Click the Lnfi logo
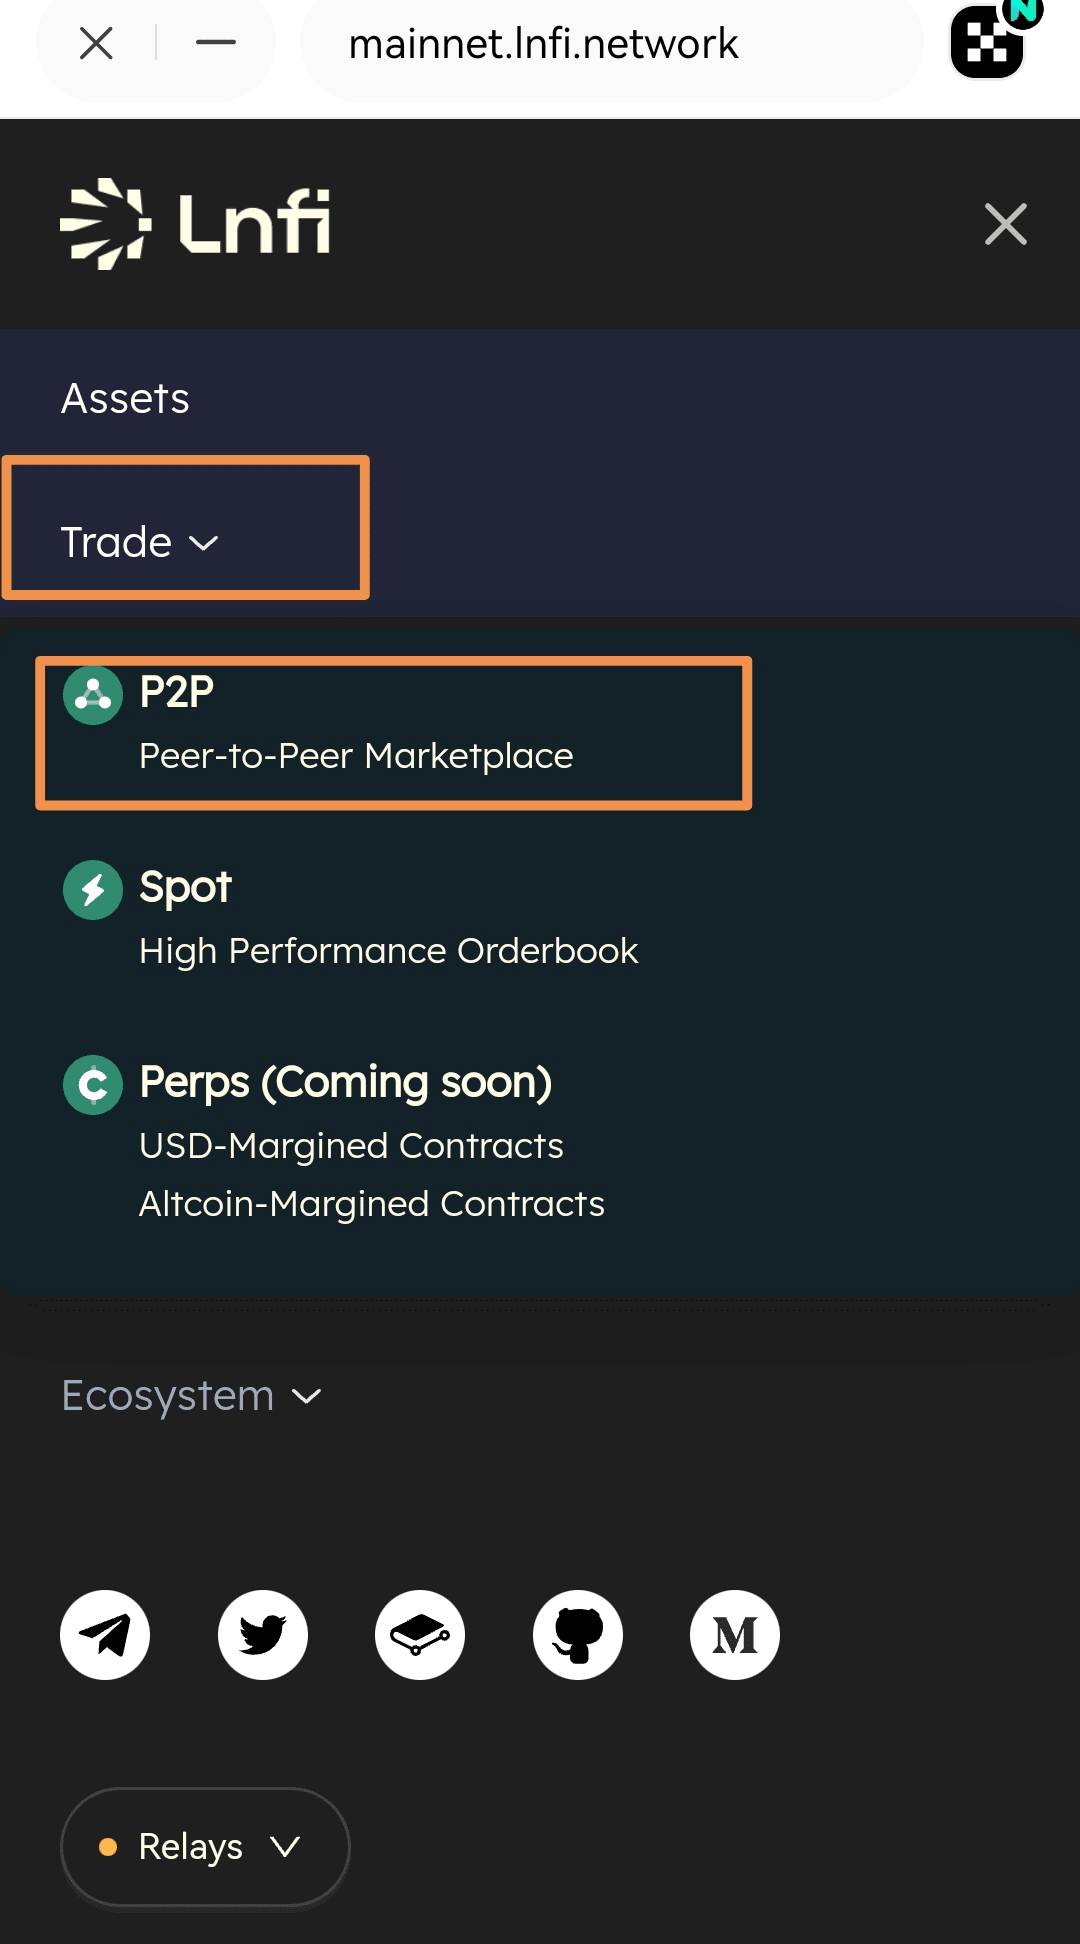The width and height of the screenshot is (1080, 1944). [x=196, y=224]
